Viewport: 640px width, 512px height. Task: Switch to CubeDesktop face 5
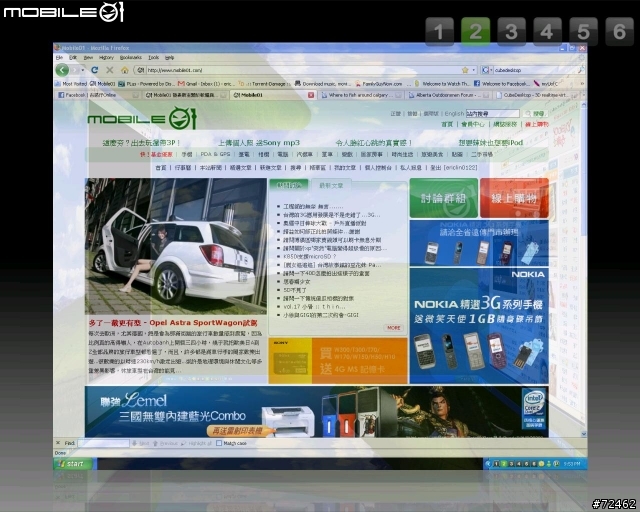pyautogui.click(x=583, y=31)
